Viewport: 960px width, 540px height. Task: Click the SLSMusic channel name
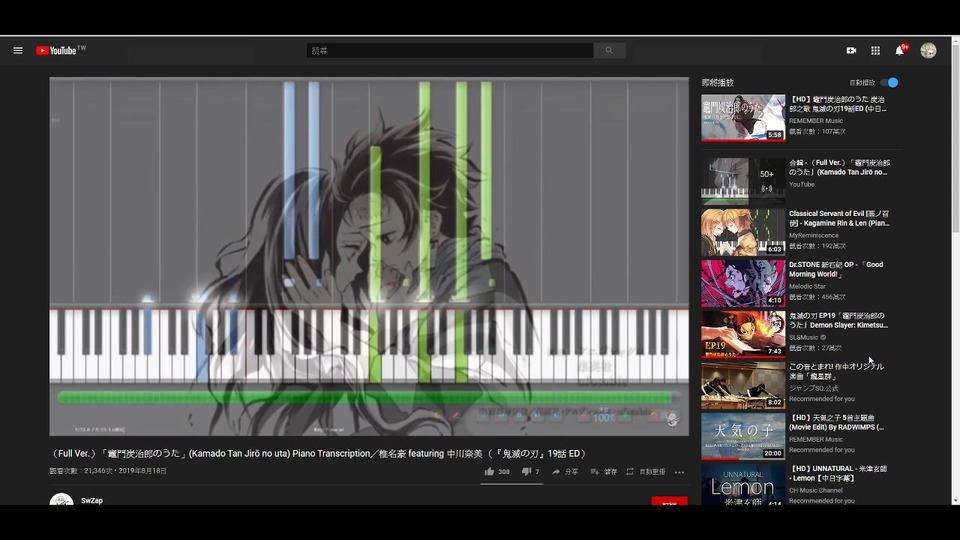tap(803, 337)
